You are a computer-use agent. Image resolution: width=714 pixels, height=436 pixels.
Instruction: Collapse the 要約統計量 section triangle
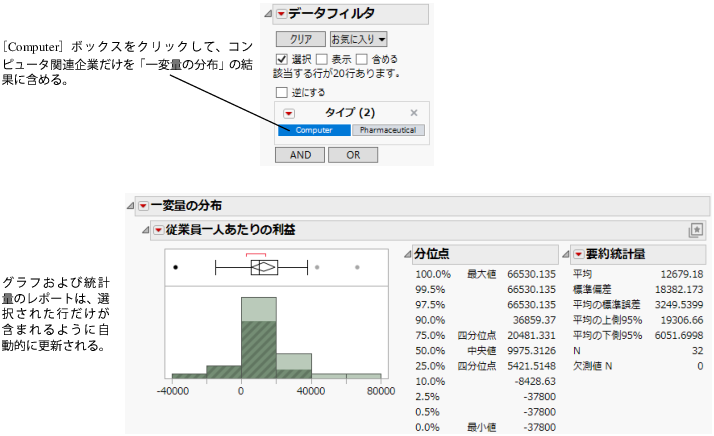pyautogui.click(x=566, y=254)
